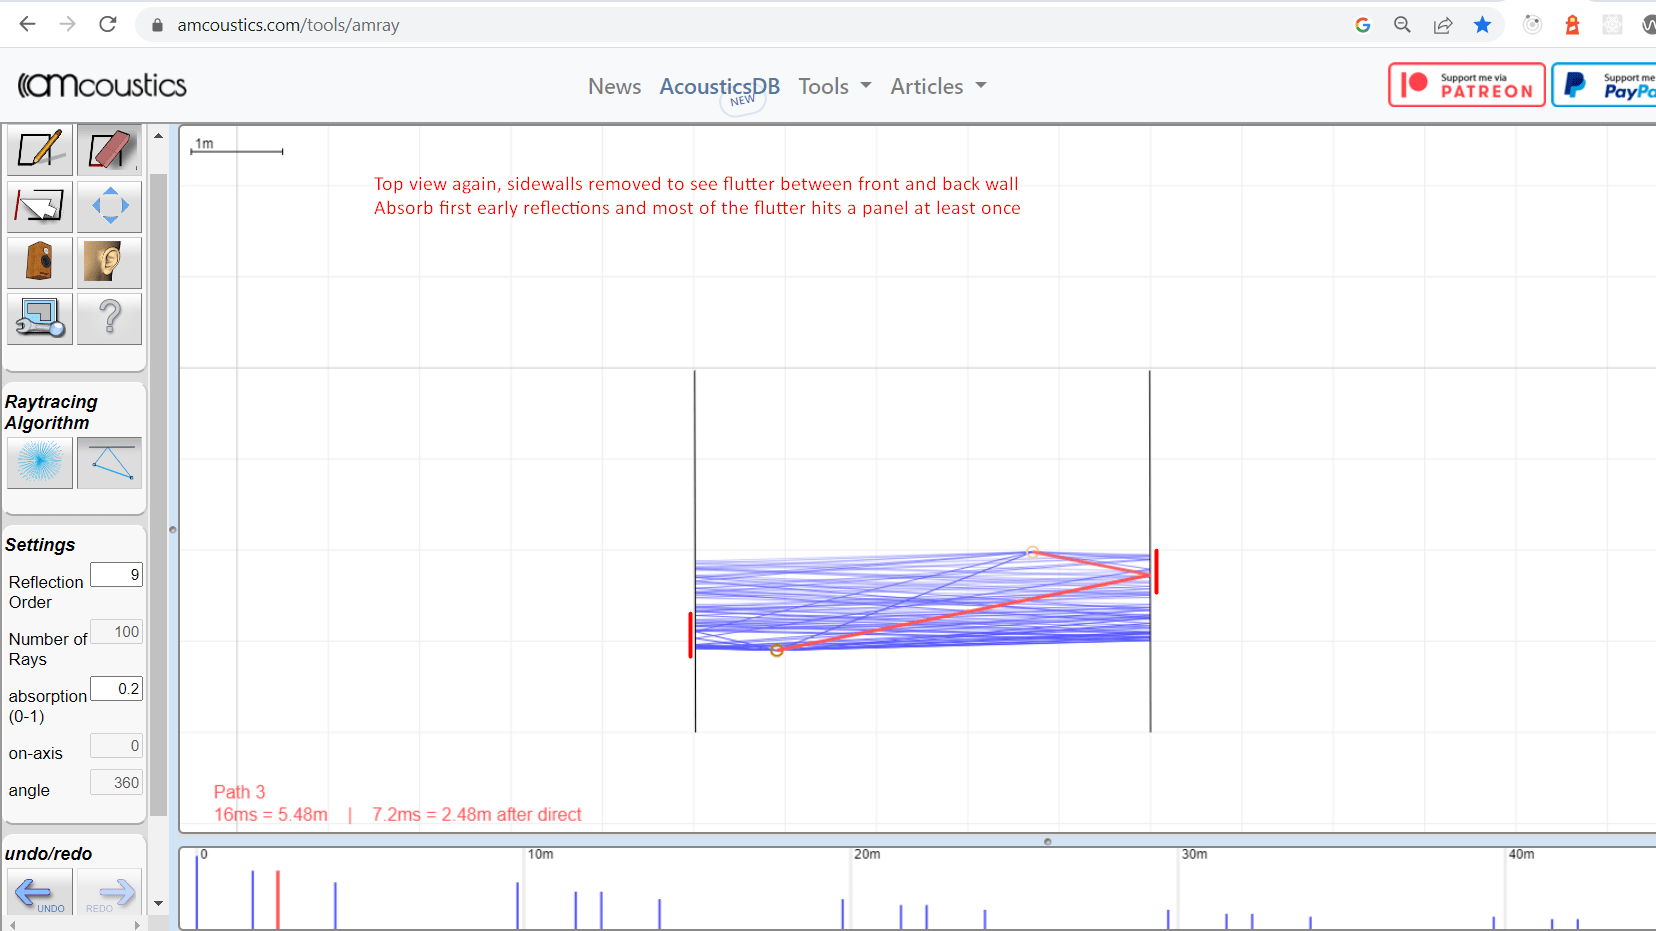Click the timeline panel resize handle dot

pos(1047,841)
